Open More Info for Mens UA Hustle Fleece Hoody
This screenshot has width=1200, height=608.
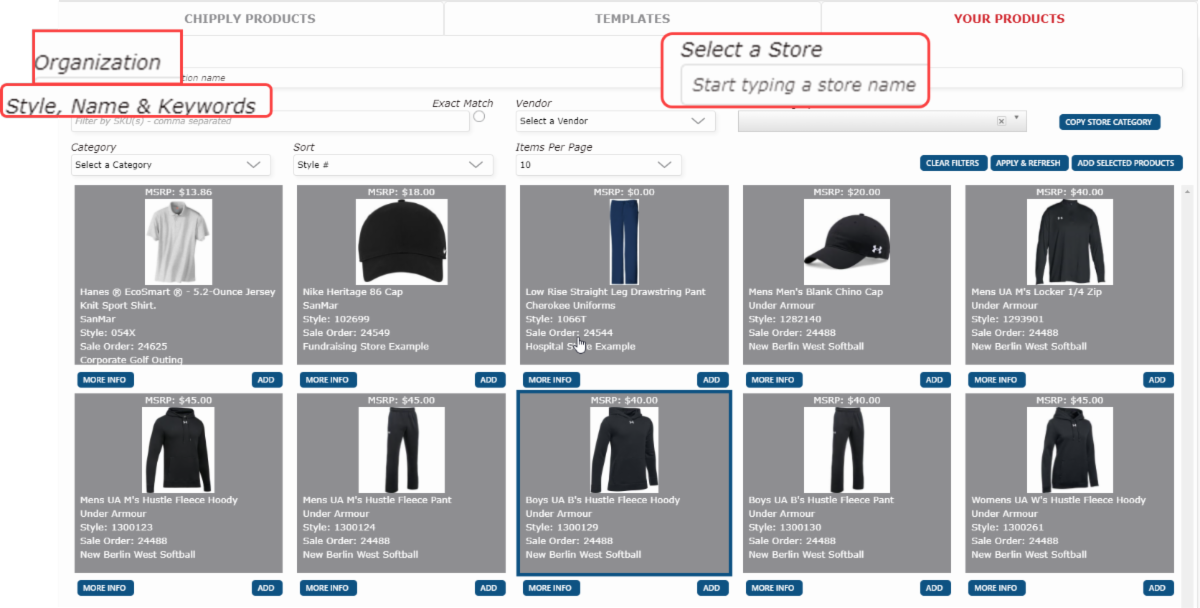click(105, 588)
